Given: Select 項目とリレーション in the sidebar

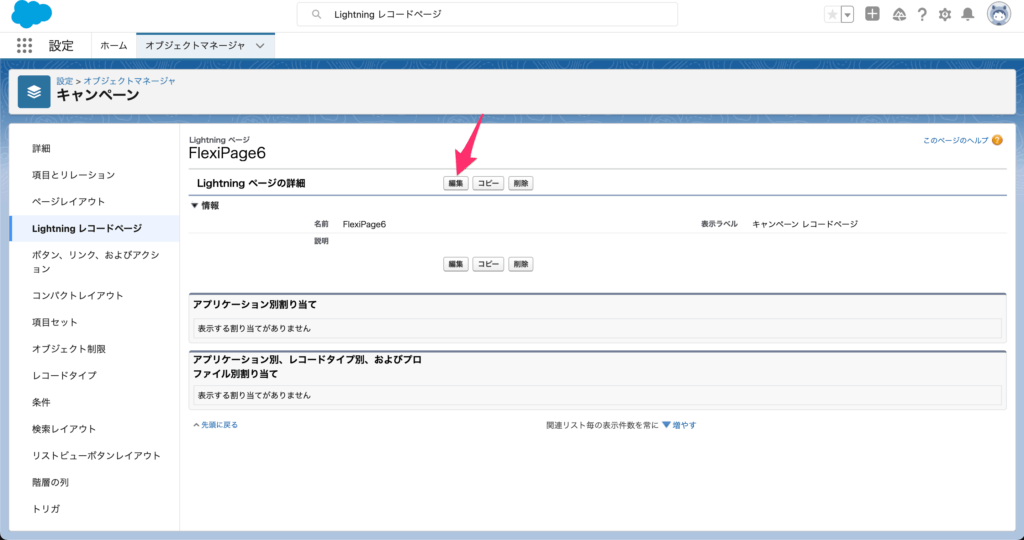Looking at the screenshot, I should point(73,175).
